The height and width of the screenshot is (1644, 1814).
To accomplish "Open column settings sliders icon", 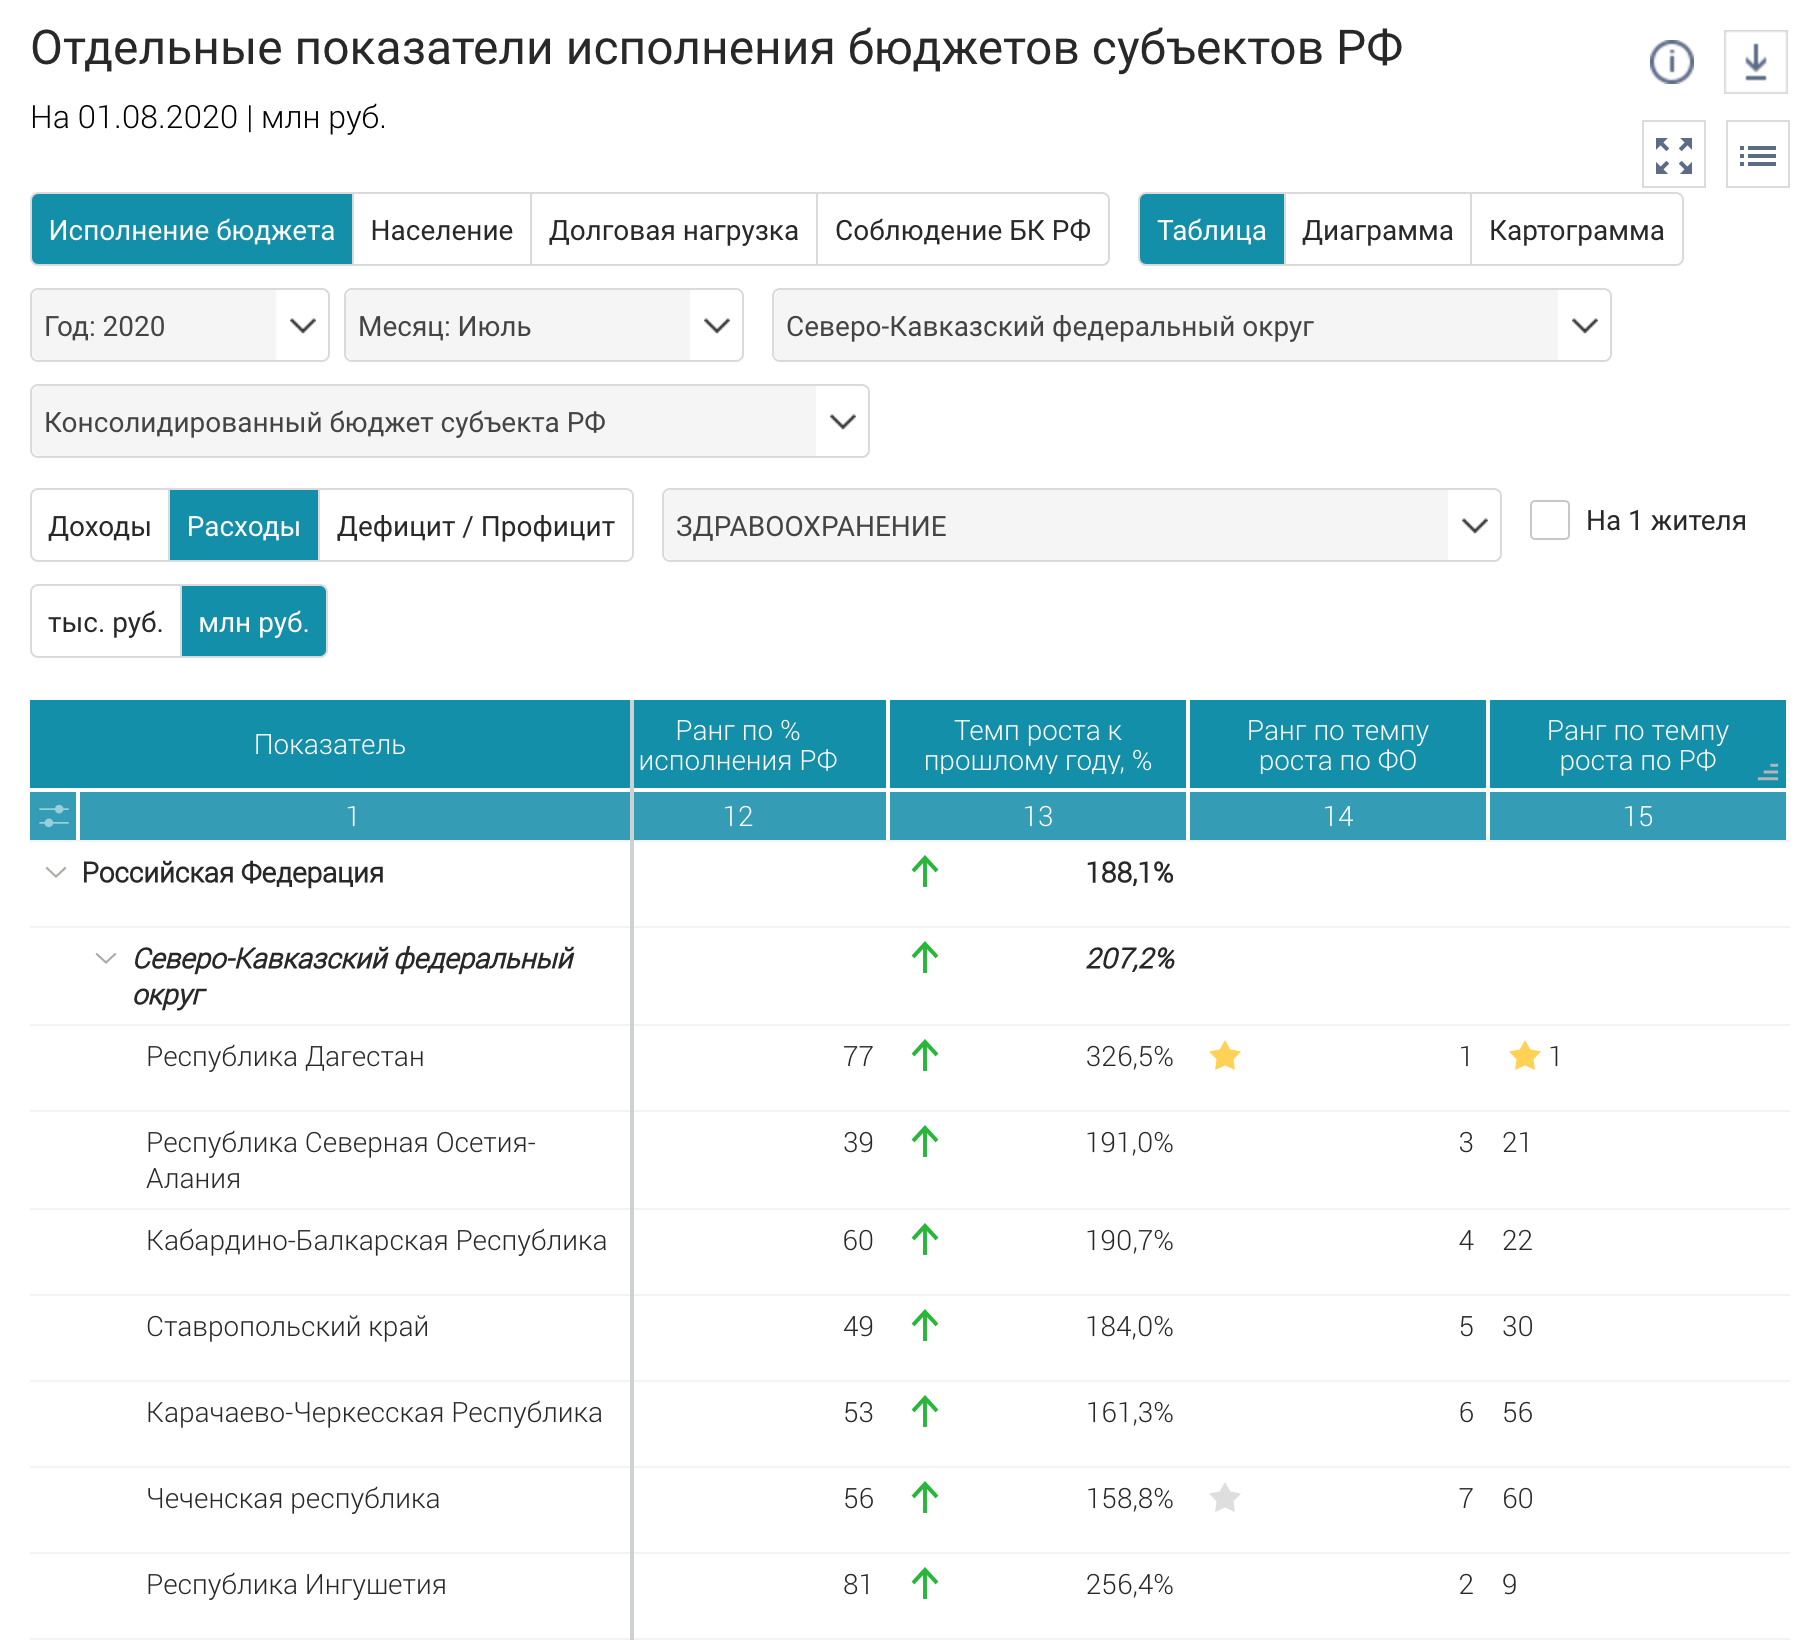I will (x=54, y=816).
